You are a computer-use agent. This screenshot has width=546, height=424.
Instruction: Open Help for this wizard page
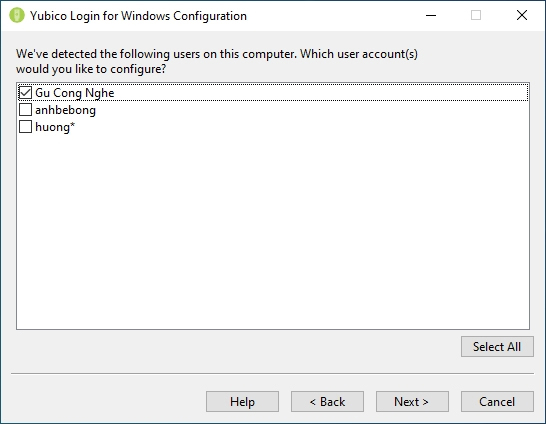(242, 402)
